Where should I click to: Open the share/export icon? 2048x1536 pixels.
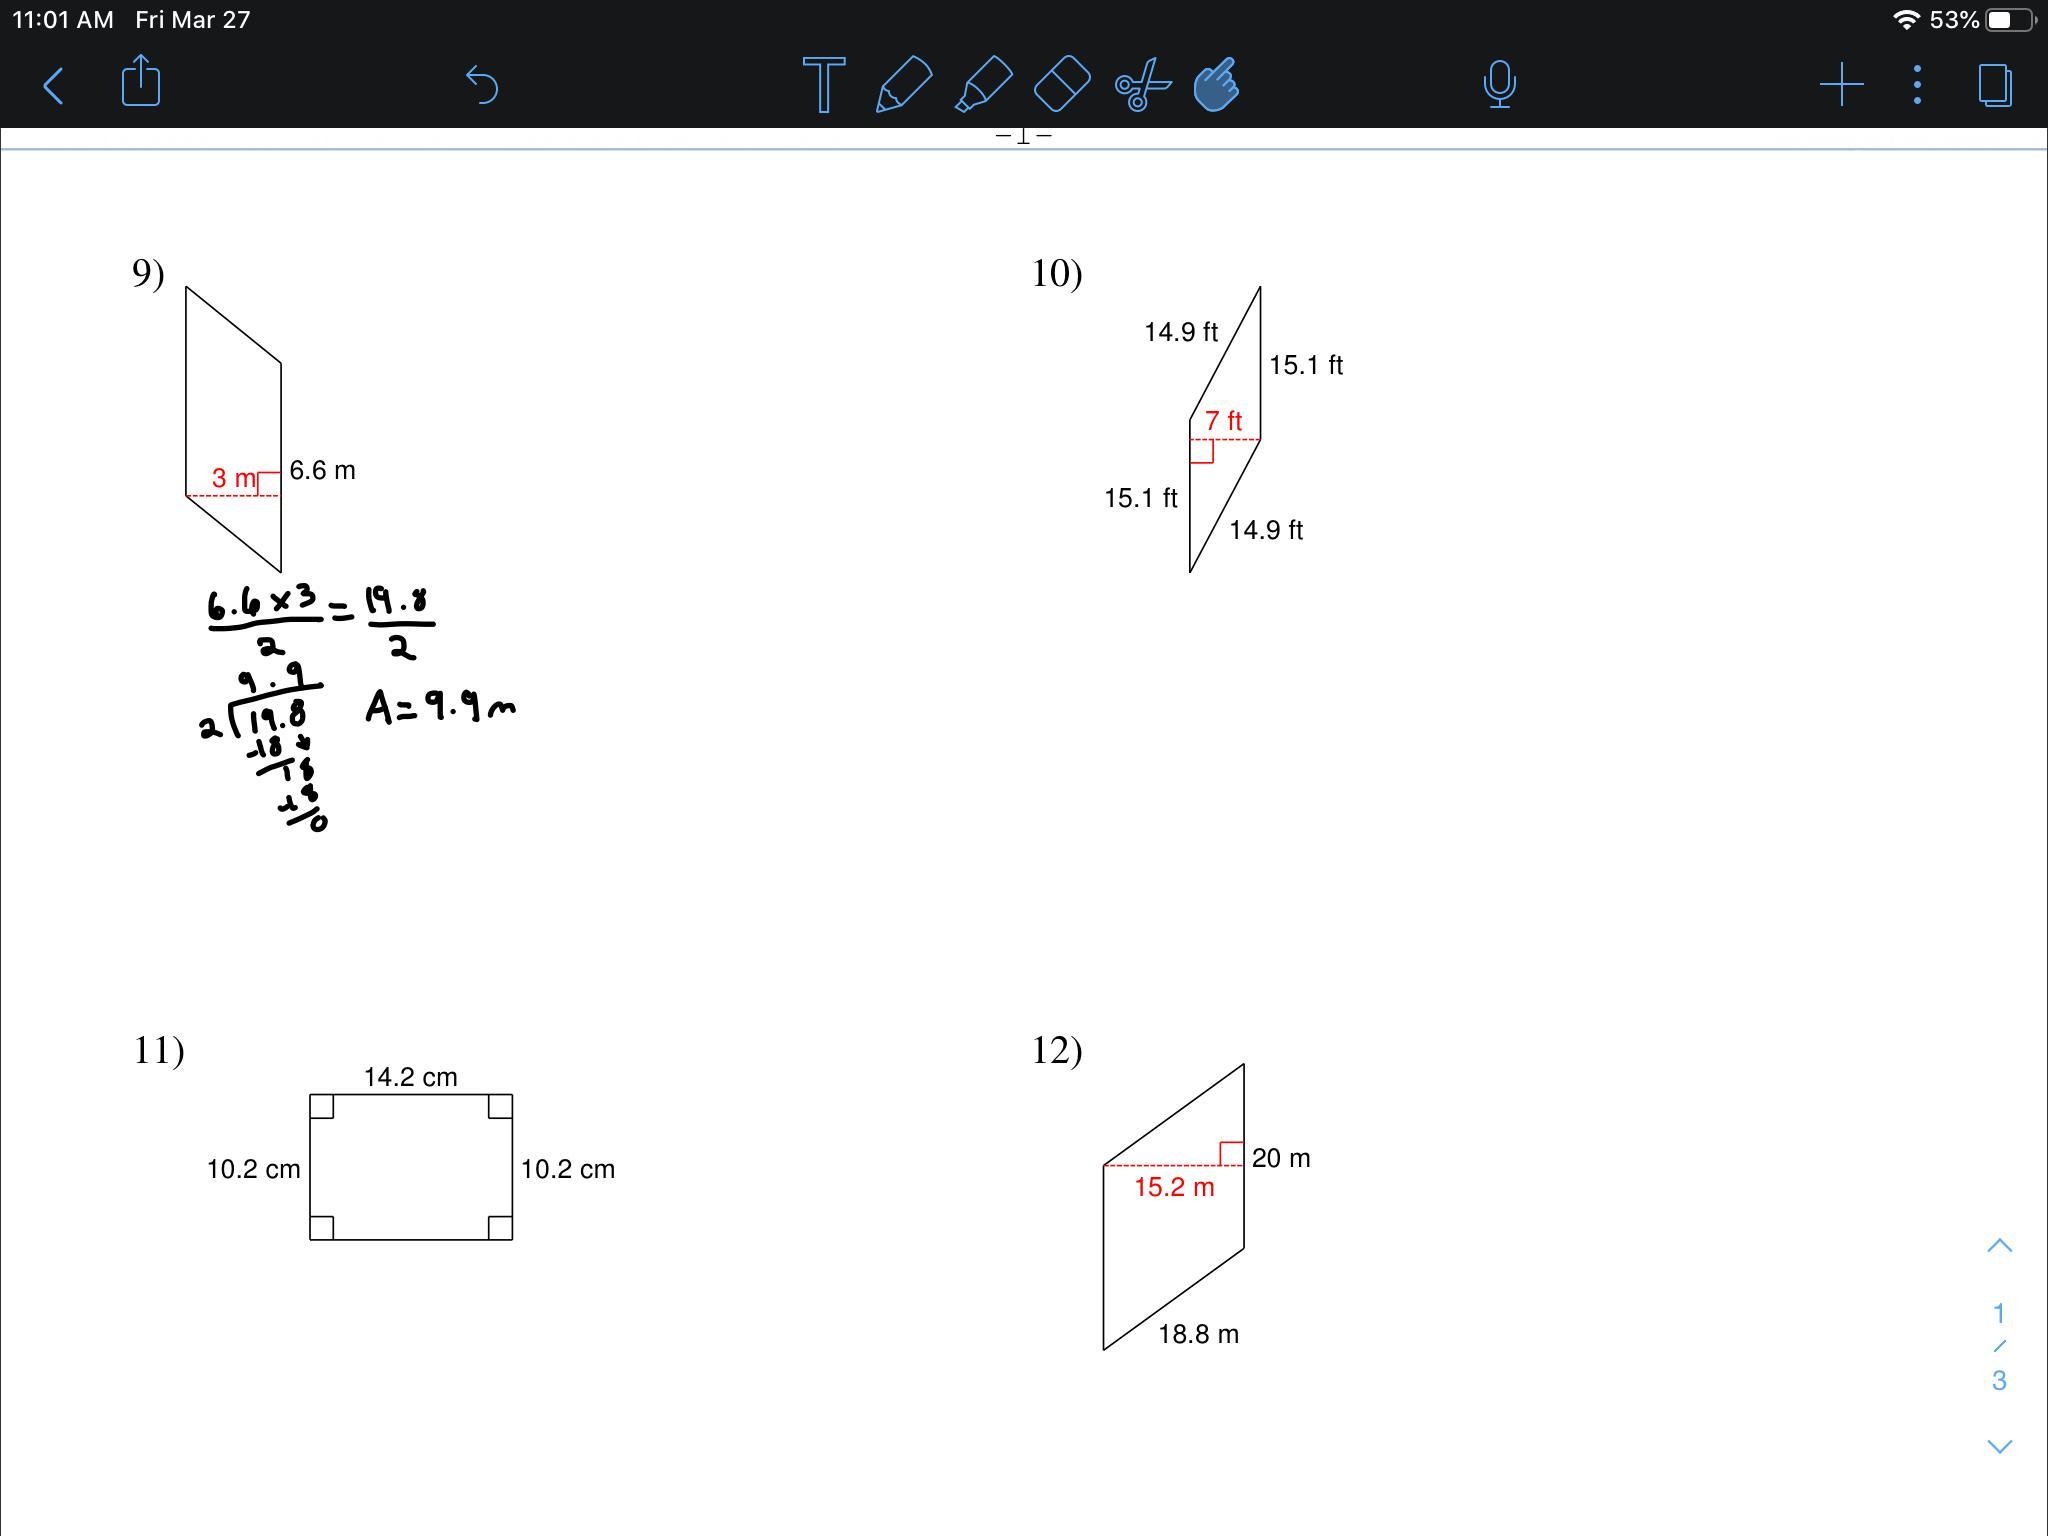click(141, 81)
